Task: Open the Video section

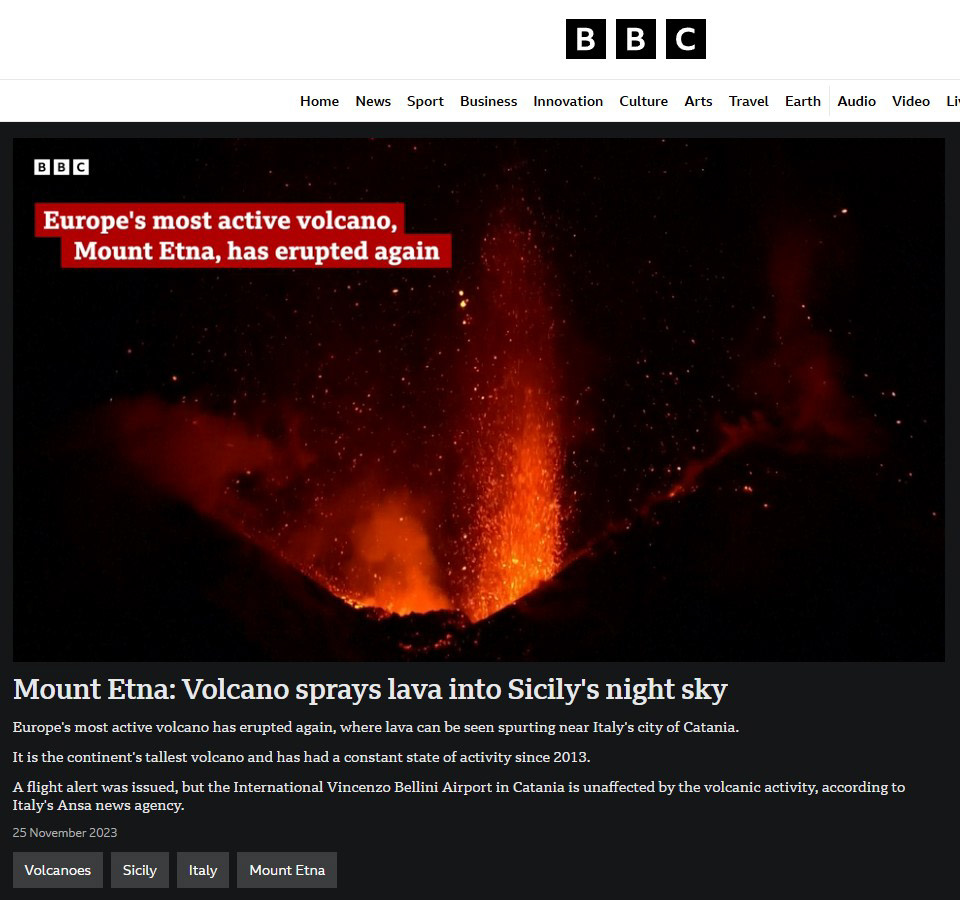Action: pyautogui.click(x=910, y=101)
